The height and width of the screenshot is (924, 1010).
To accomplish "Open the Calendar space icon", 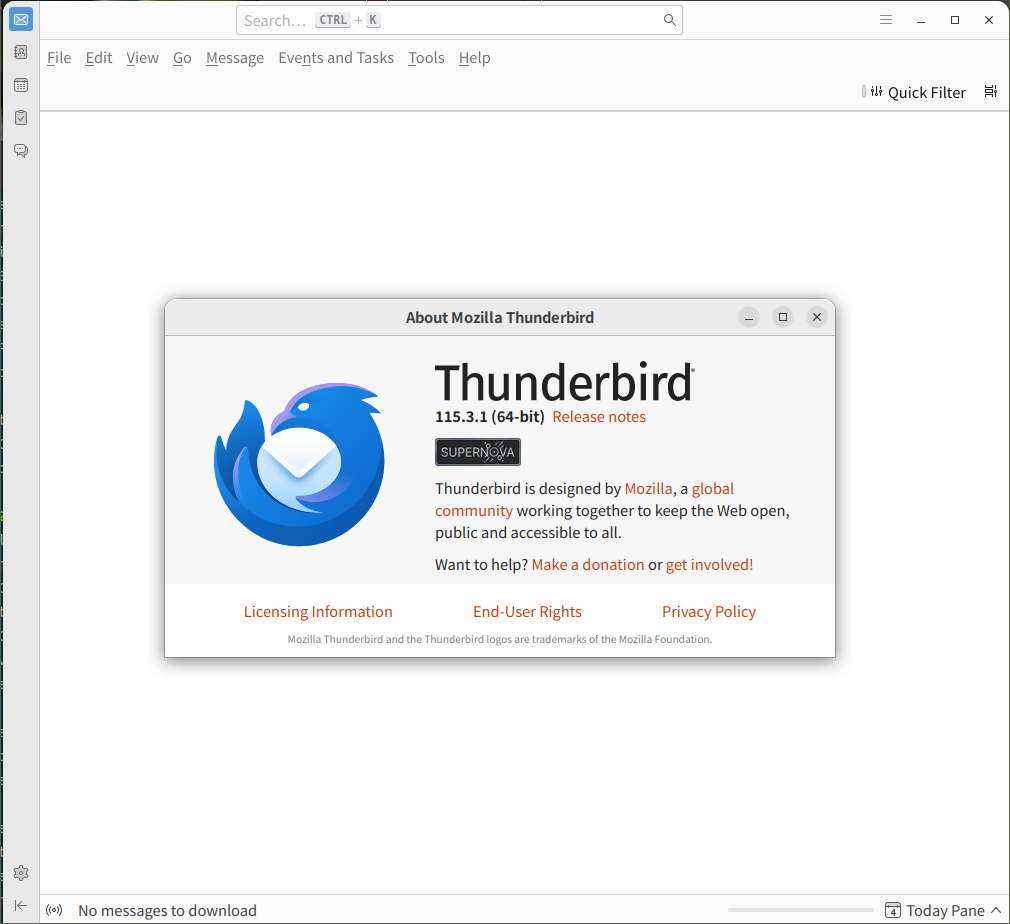I will [21, 85].
